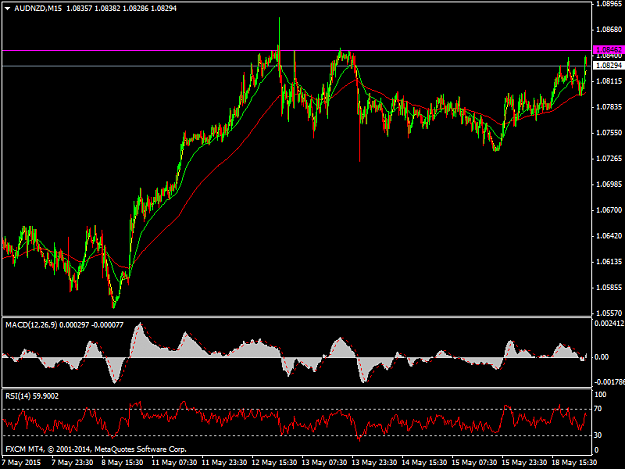Click the 11 May 07:30 time label
Viewport: 625px width, 469px height.
[x=174, y=463]
